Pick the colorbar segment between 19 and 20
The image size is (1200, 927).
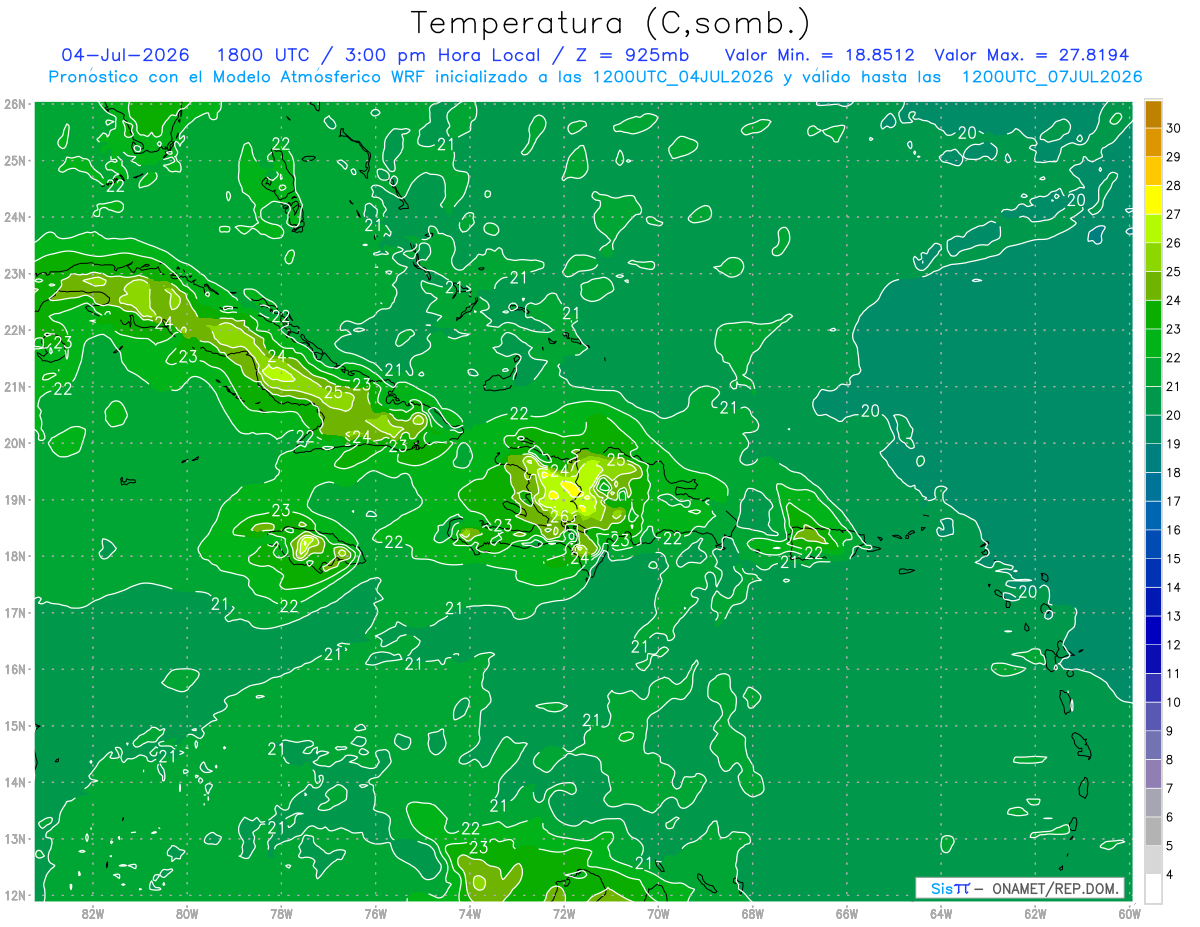[x=1153, y=429]
